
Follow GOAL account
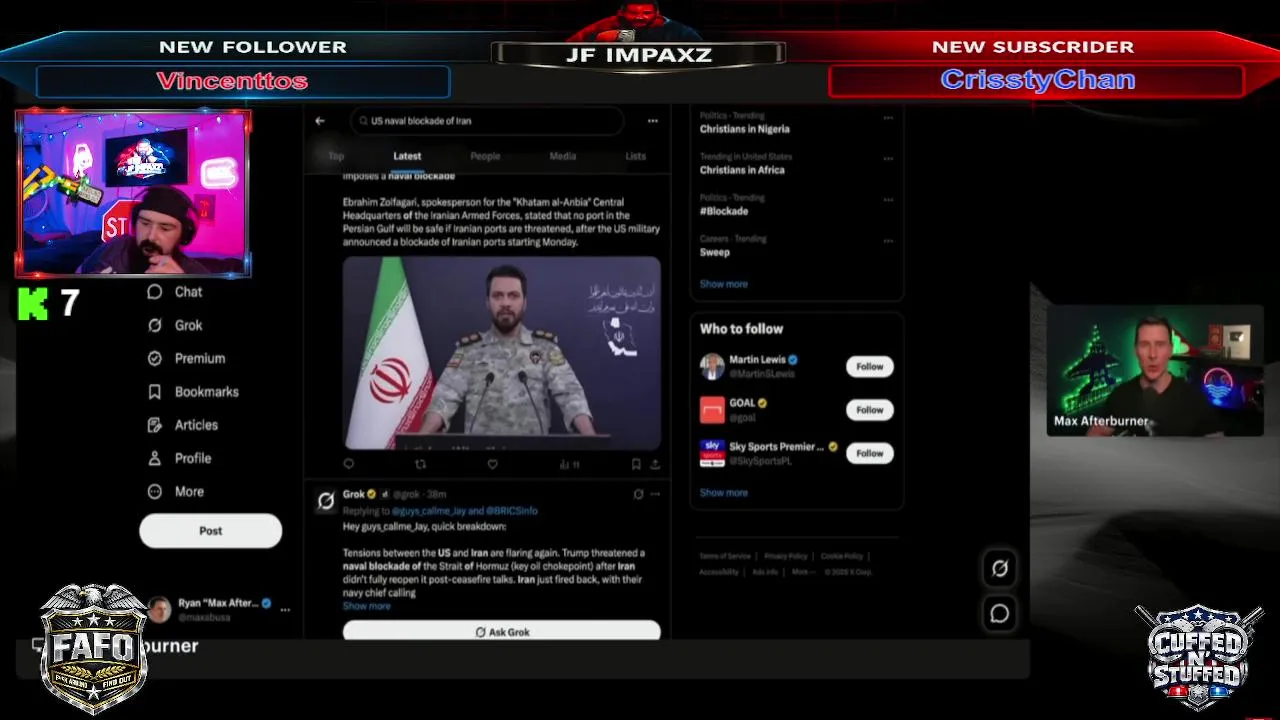coord(870,410)
